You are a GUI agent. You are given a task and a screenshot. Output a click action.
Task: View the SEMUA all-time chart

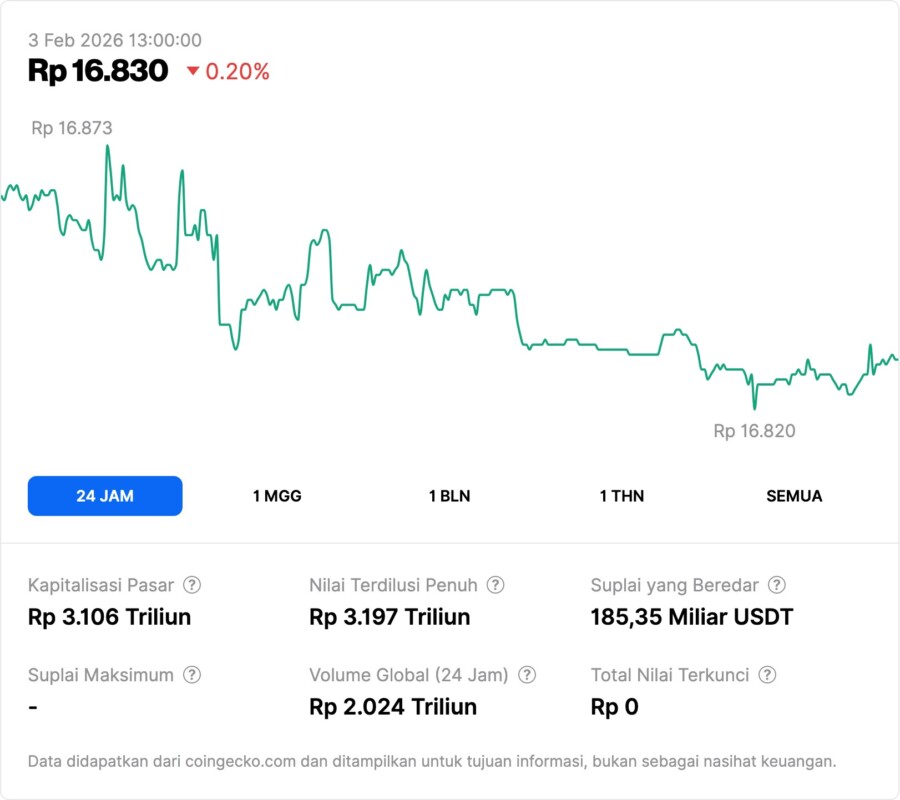(x=794, y=496)
